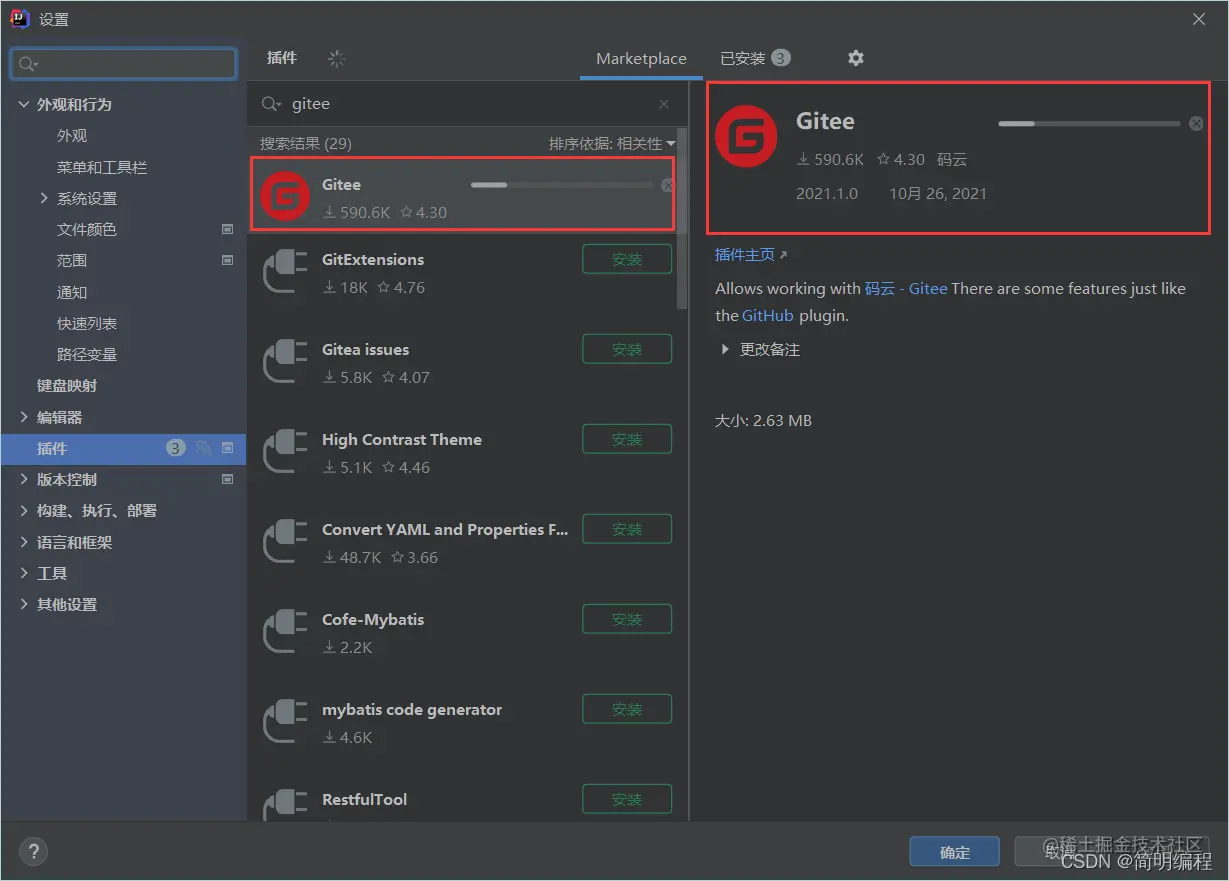Select 通知 in the settings tree
This screenshot has width=1229, height=881.
(x=72, y=292)
